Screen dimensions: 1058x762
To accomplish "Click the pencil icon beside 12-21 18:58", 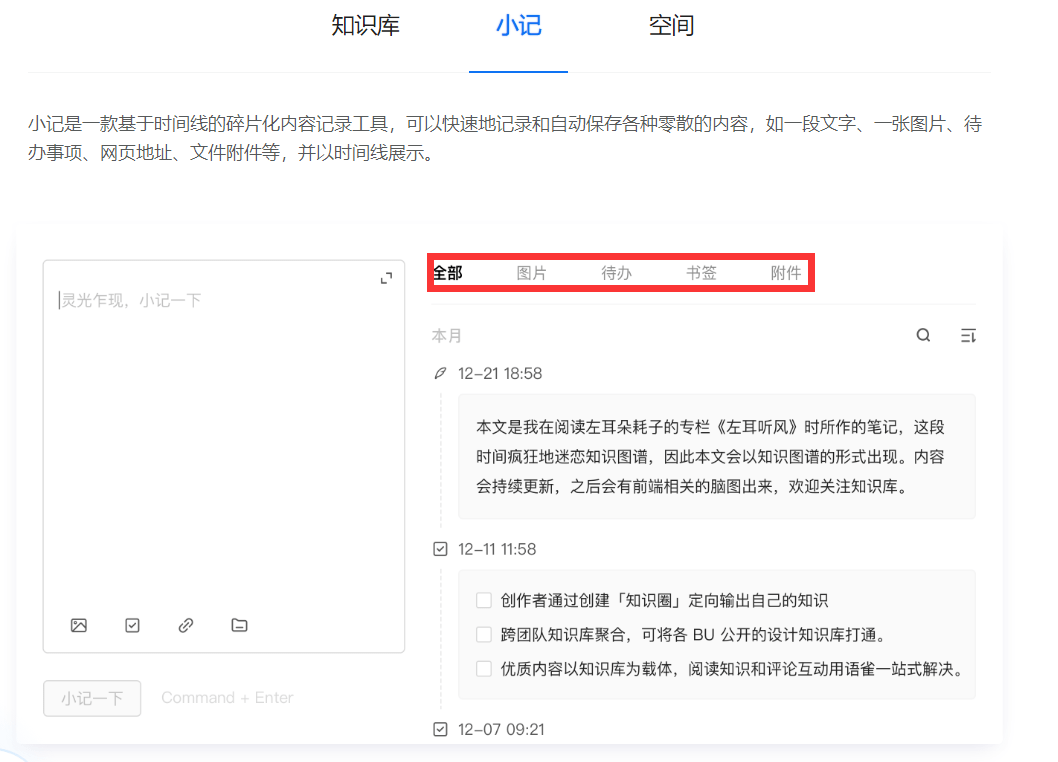I will pyautogui.click(x=440, y=373).
